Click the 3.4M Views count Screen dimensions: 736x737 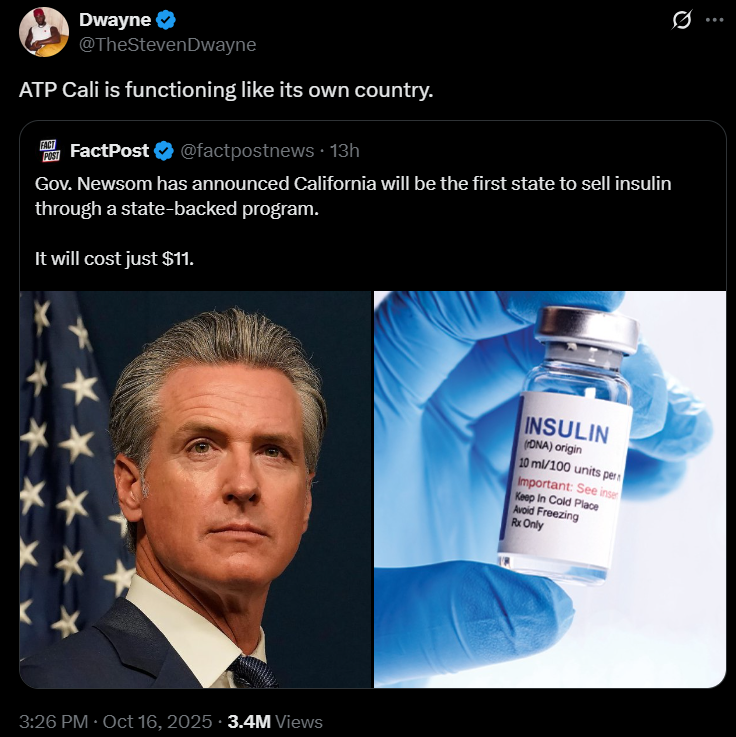[x=275, y=721]
